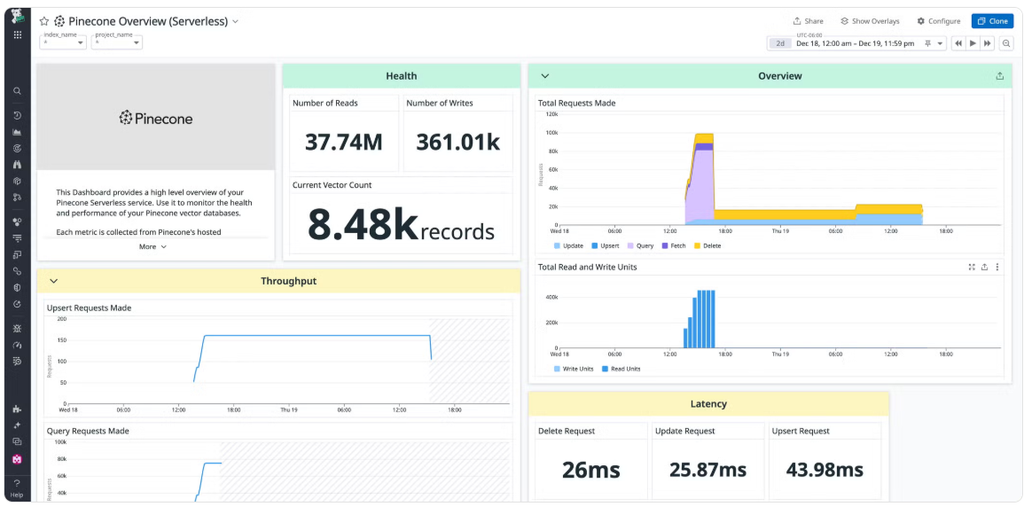Export the Total Read and Write Units widget
Viewport: 1024px width, 505px height.
[984, 267]
